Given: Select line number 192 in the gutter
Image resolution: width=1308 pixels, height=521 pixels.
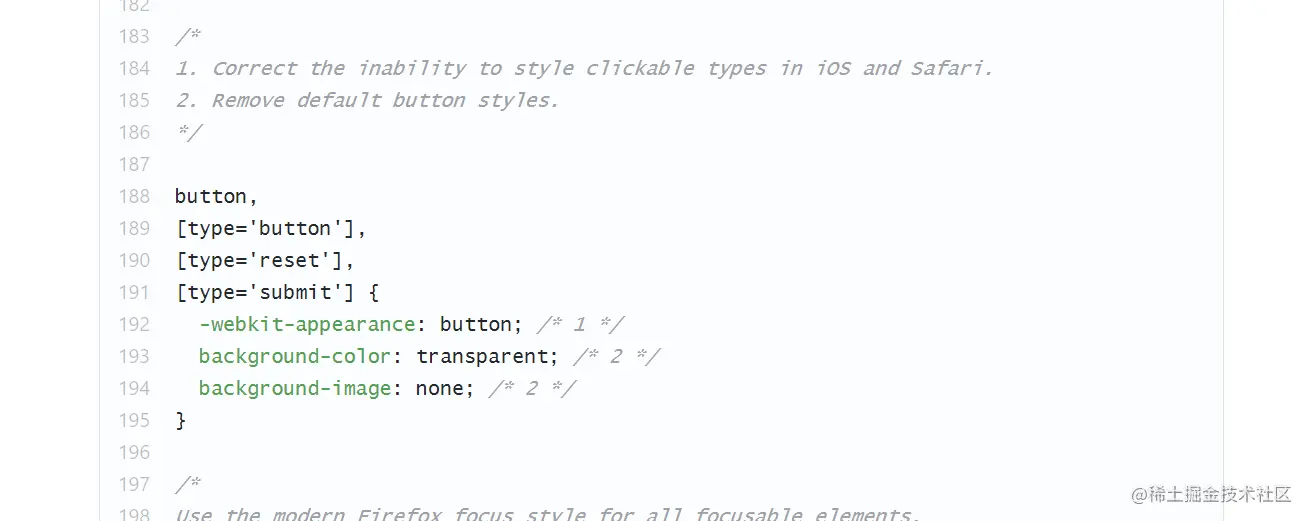Looking at the screenshot, I should (134, 324).
